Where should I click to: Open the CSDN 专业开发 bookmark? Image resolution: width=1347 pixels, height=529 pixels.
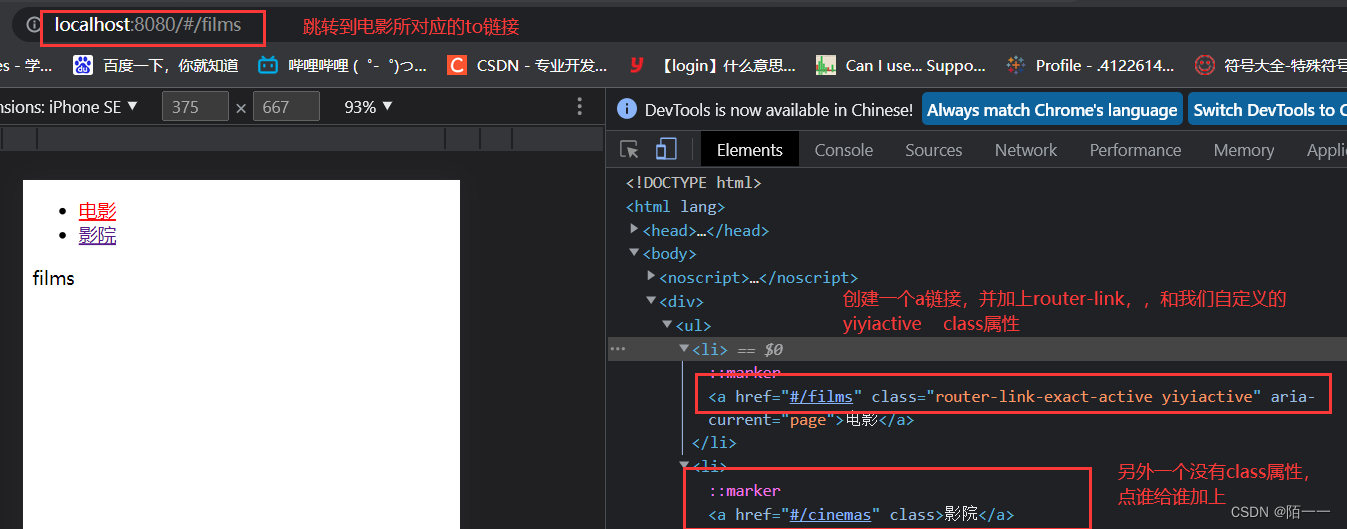[x=528, y=66]
